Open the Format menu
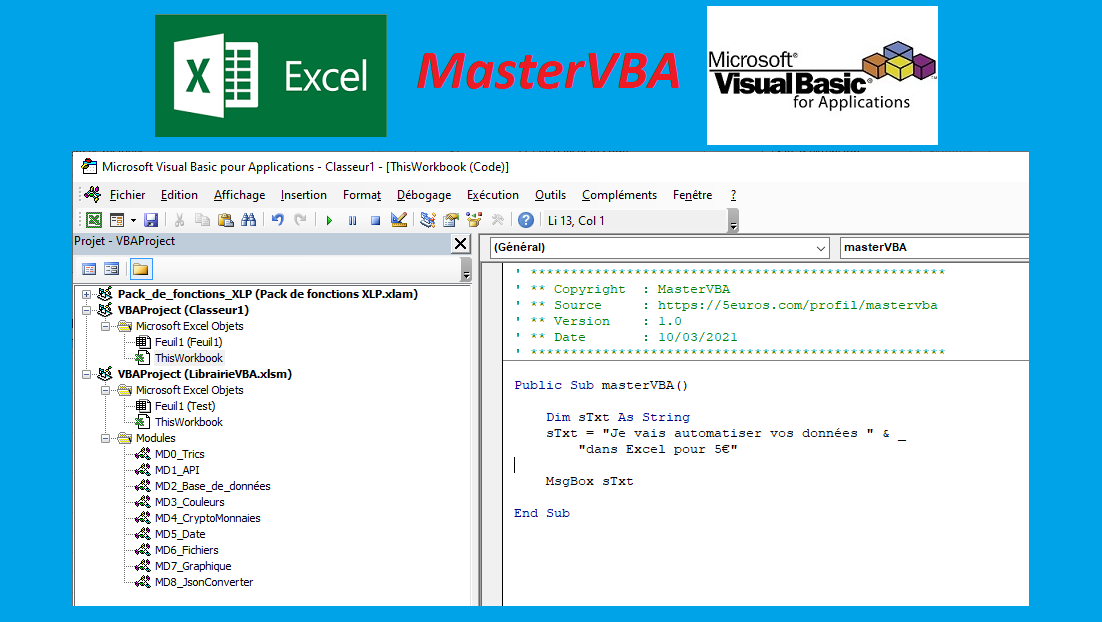The width and height of the screenshot is (1102, 622). point(362,195)
